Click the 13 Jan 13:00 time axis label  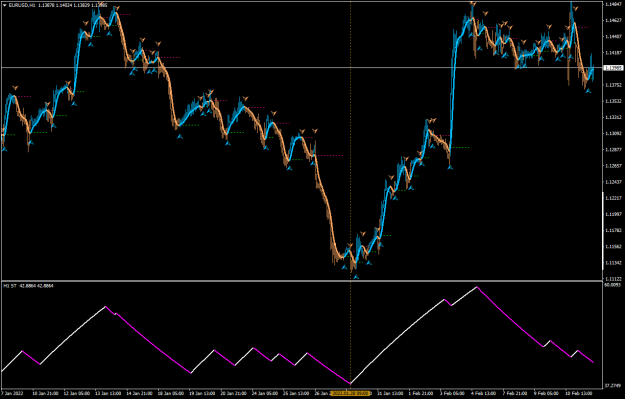(108, 393)
